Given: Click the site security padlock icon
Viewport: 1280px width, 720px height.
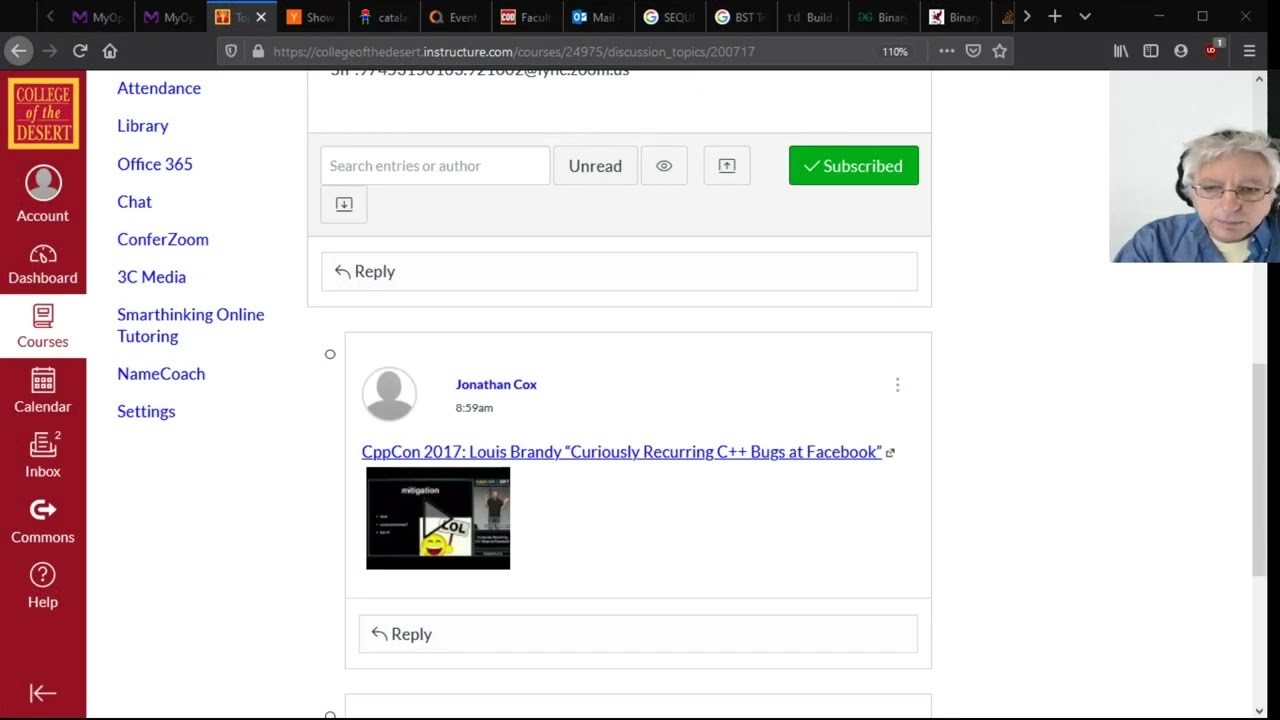Looking at the screenshot, I should (x=258, y=51).
